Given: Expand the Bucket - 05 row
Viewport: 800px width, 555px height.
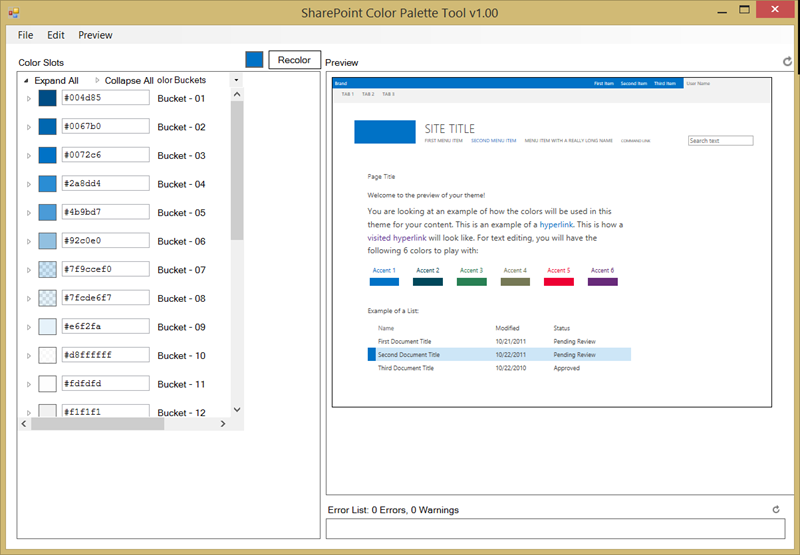Looking at the screenshot, I should 29,213.
